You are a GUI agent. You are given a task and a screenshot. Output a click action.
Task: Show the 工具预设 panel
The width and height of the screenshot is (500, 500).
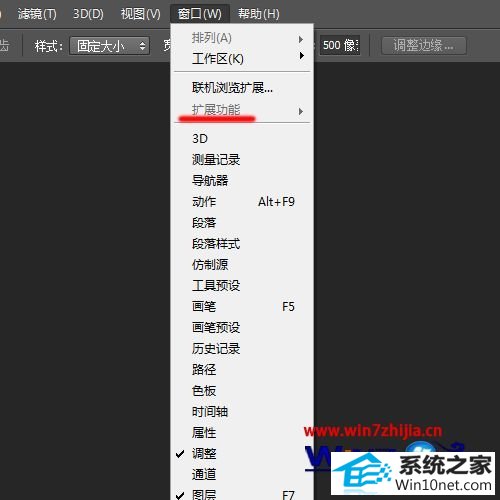pyautogui.click(x=242, y=286)
